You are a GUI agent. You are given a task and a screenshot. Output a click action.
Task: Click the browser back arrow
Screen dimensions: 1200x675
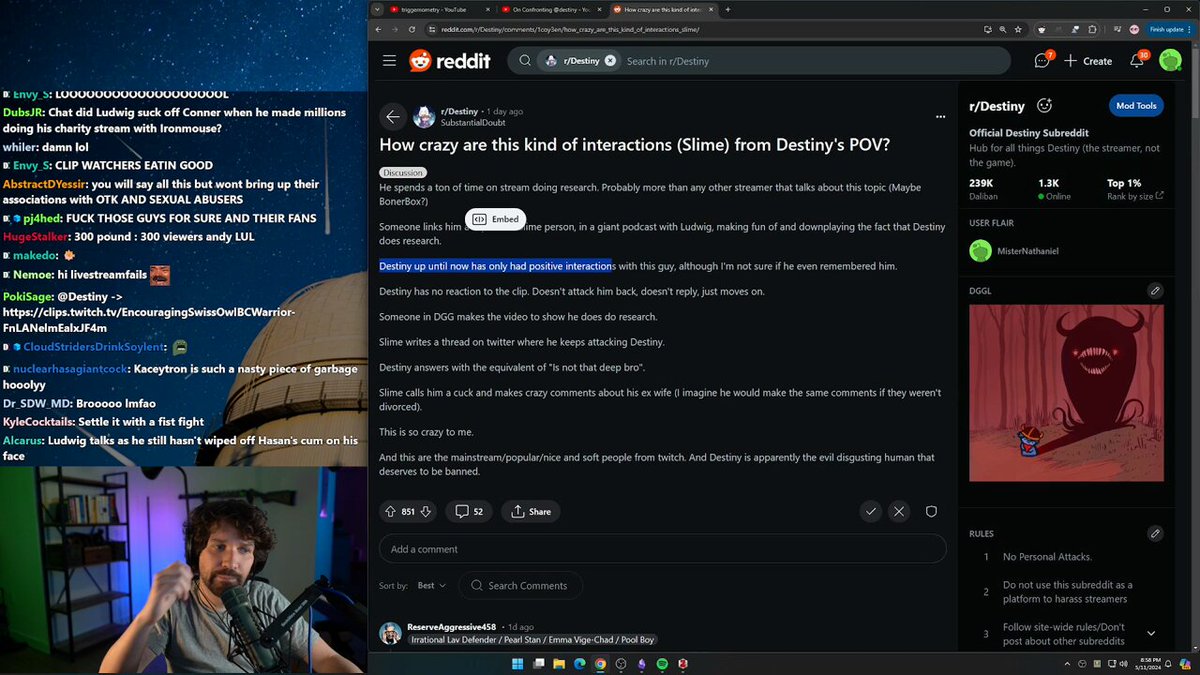point(379,30)
